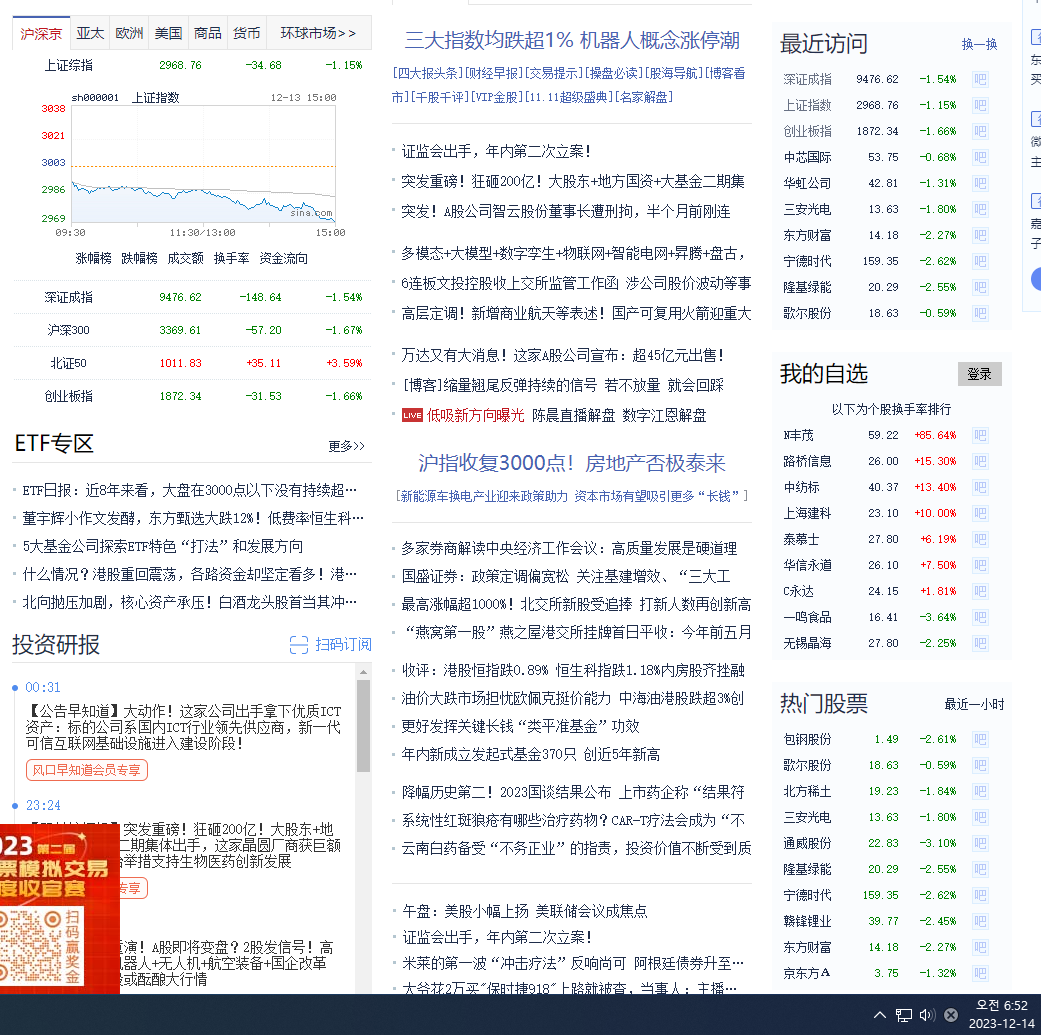Click the scroll-up arrow of 投资研报 list

[363, 673]
